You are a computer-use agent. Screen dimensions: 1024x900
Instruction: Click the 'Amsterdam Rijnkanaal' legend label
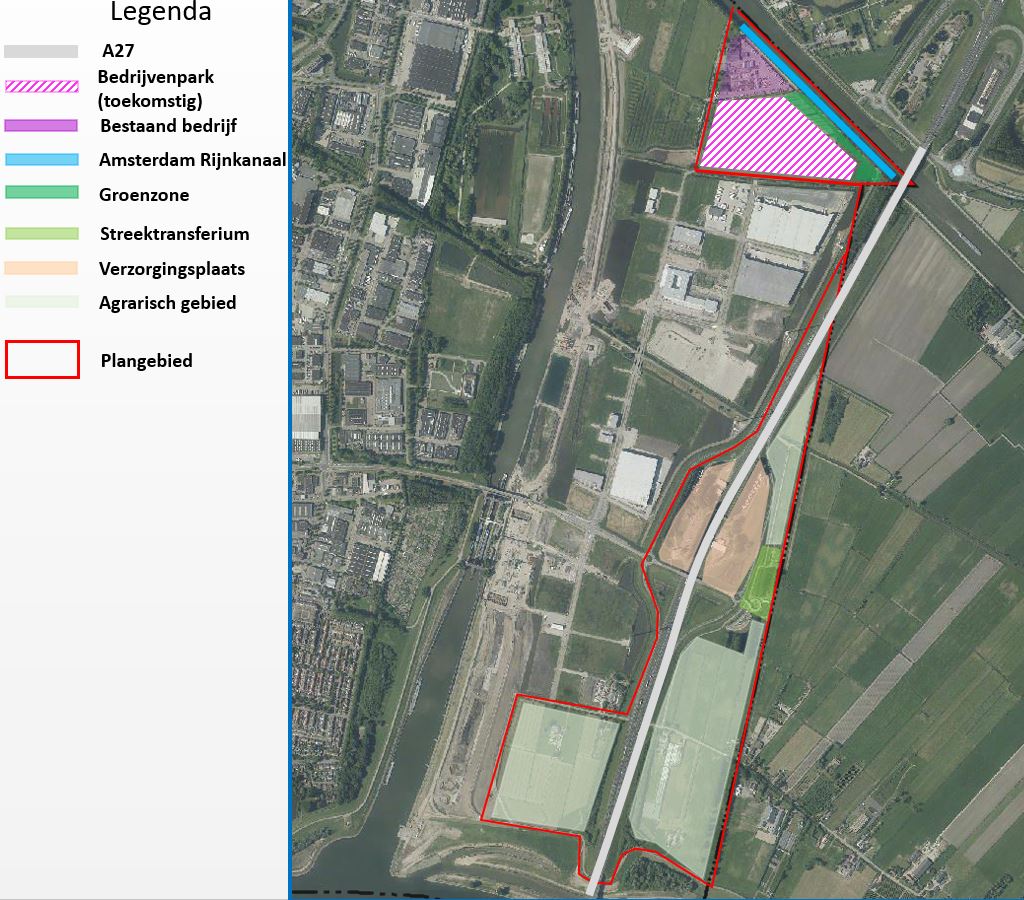(192, 160)
